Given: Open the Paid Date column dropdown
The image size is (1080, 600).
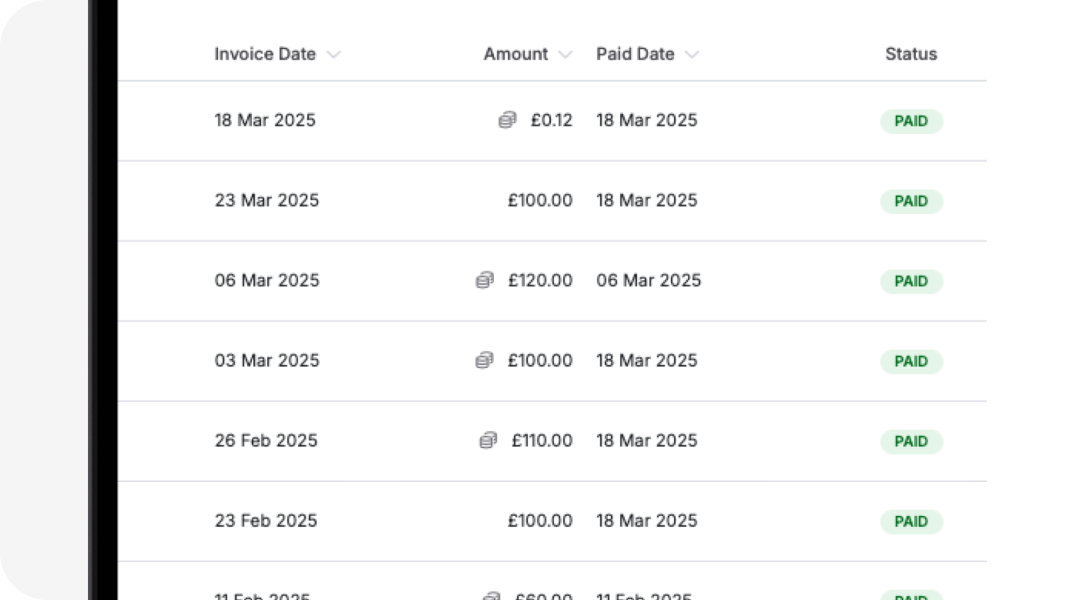Looking at the screenshot, I should [x=693, y=54].
